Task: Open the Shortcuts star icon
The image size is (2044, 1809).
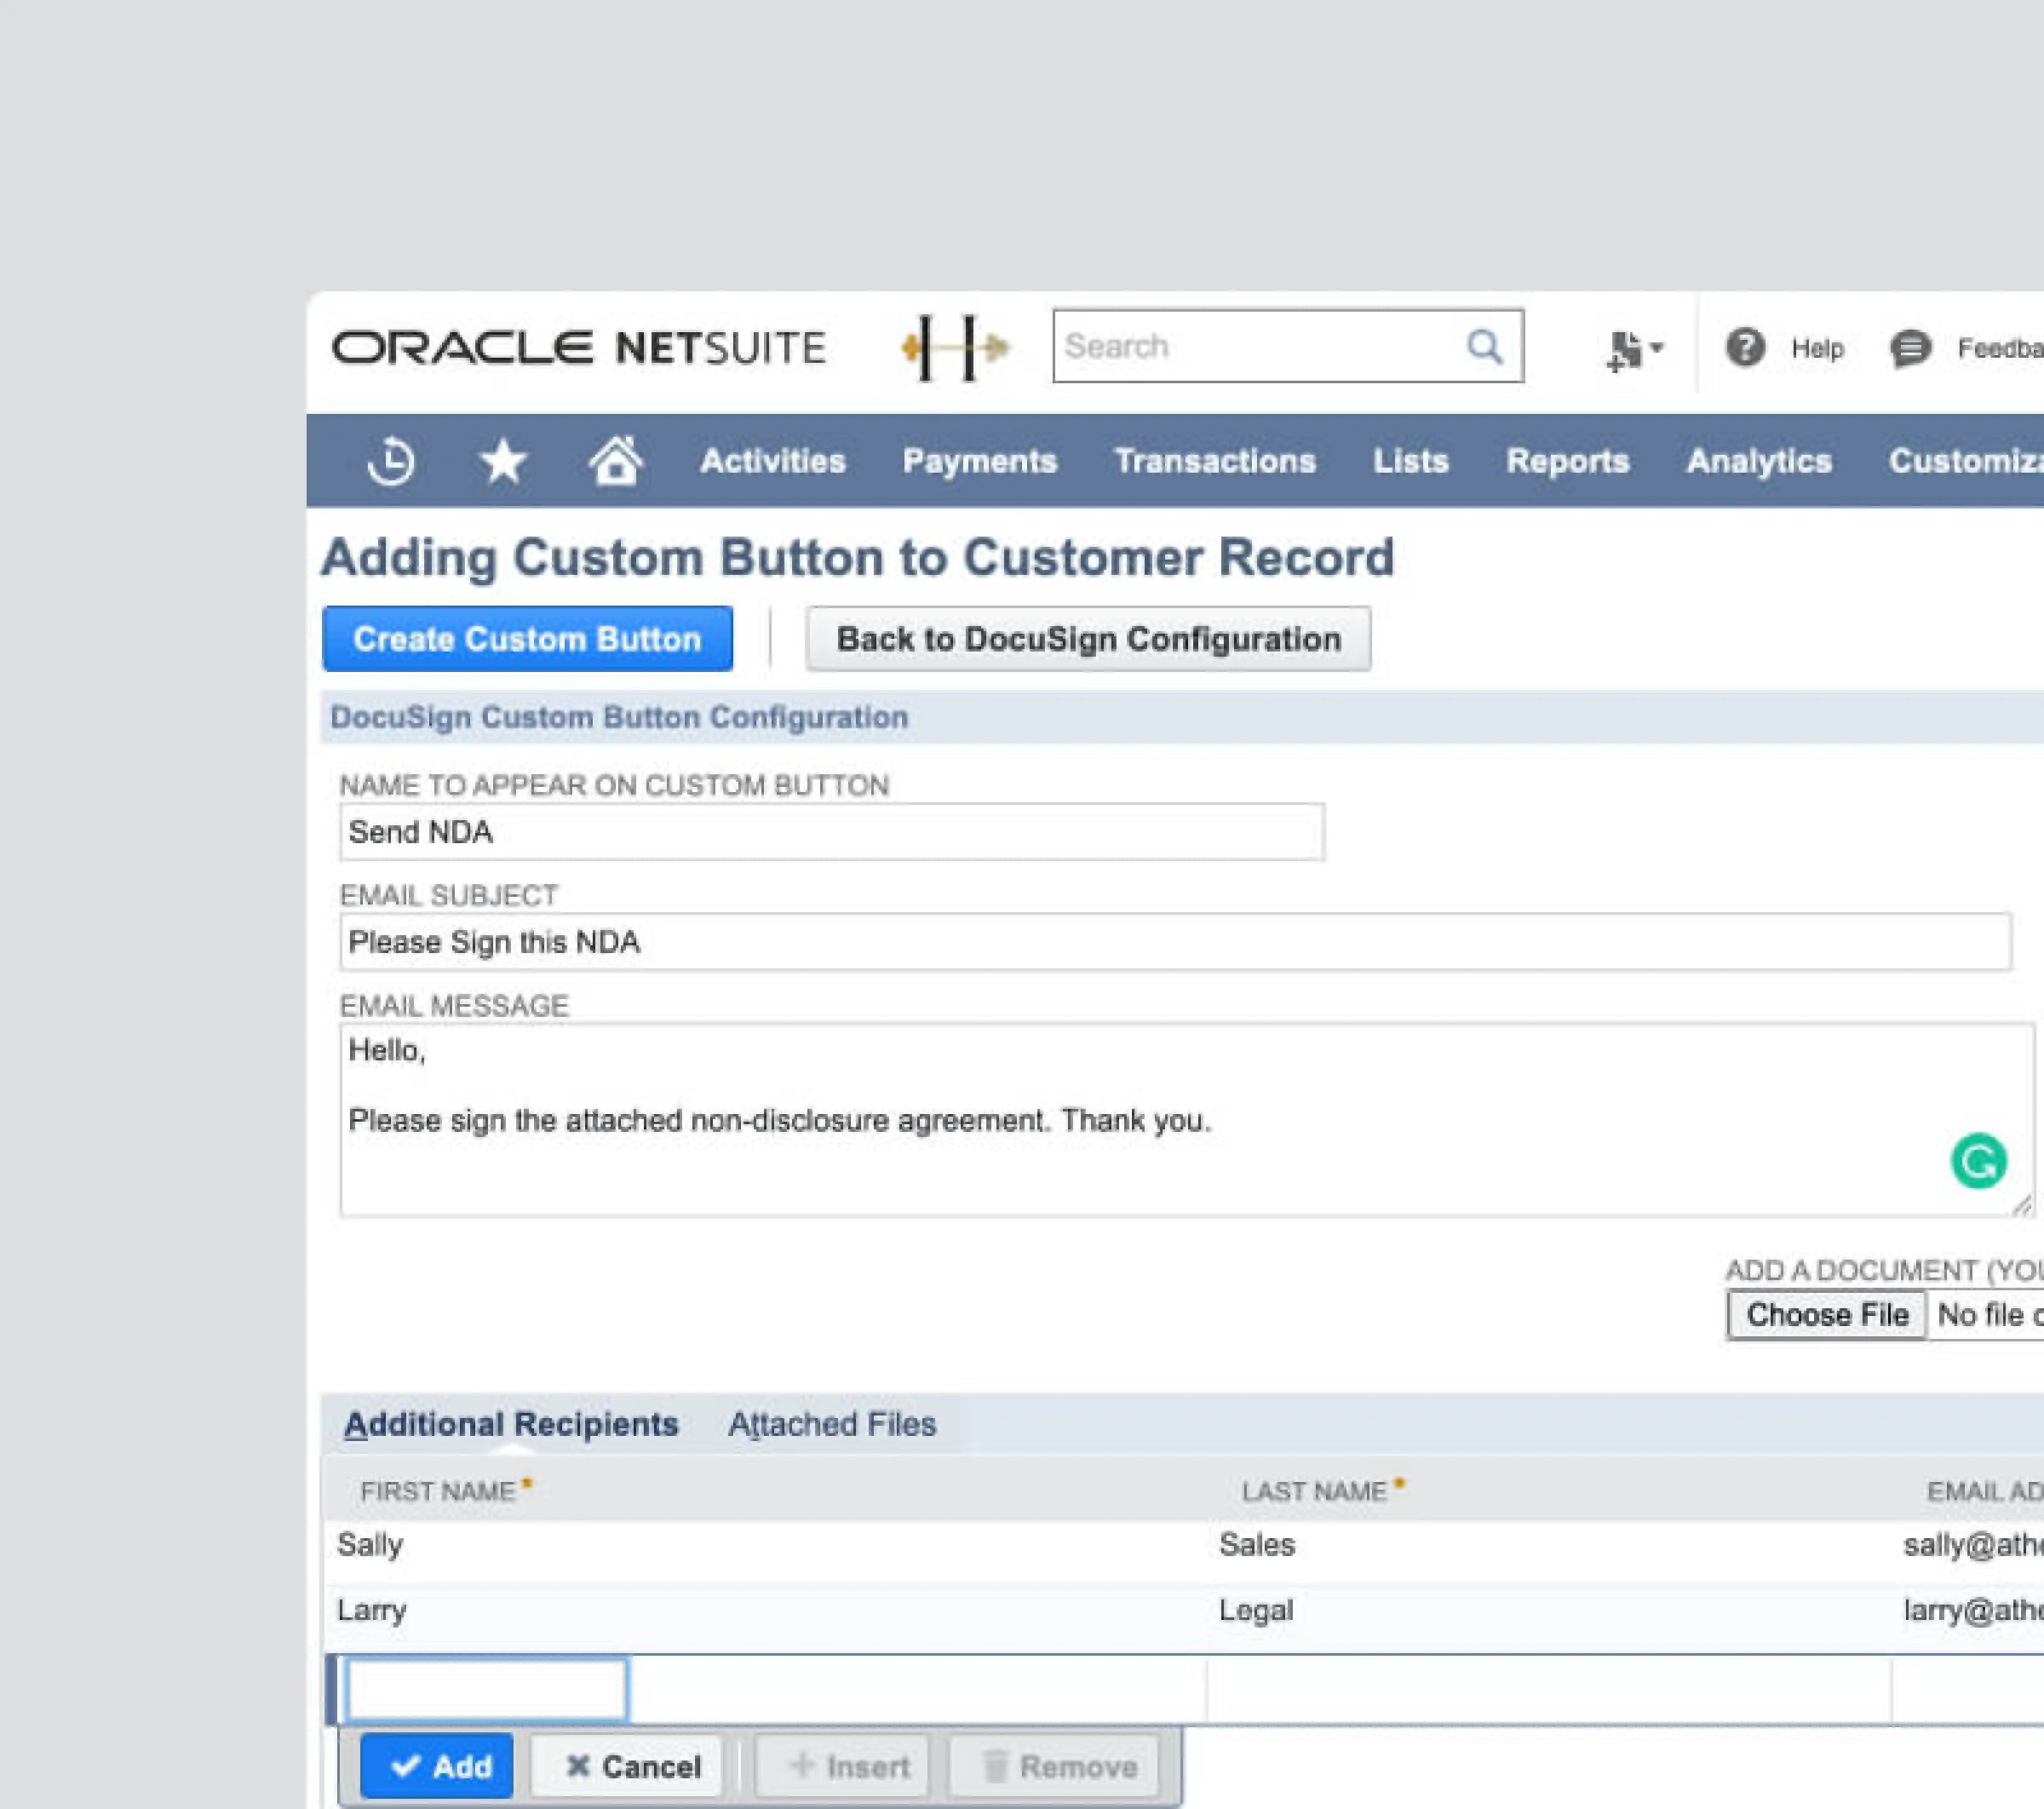Action: click(x=502, y=461)
